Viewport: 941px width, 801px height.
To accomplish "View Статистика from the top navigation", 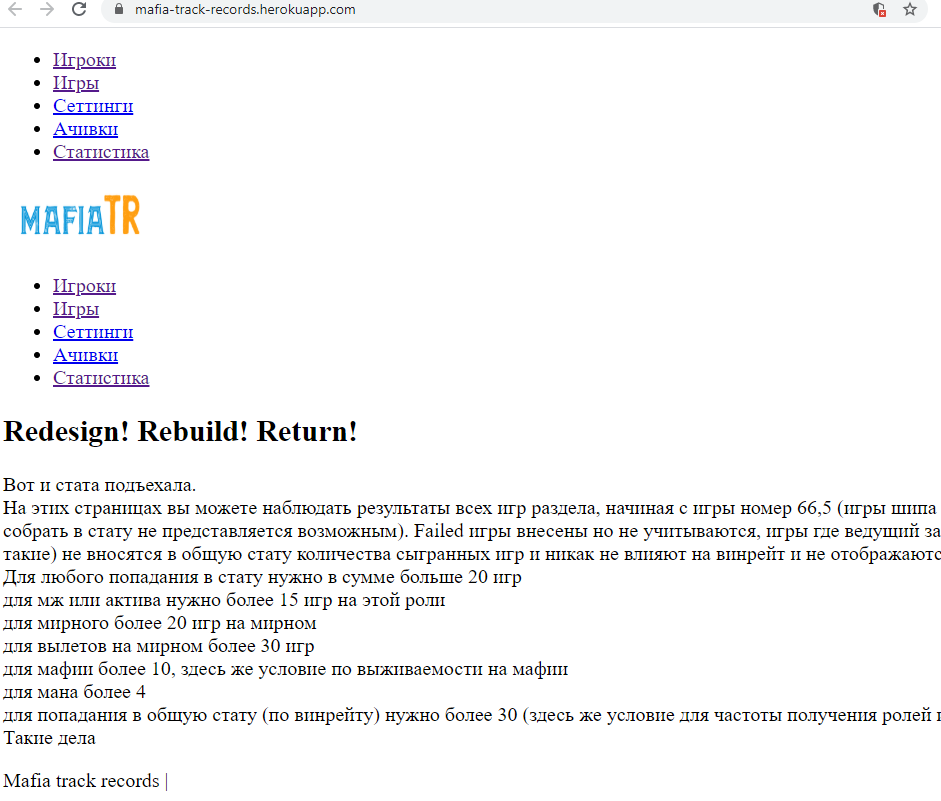I will click(101, 151).
